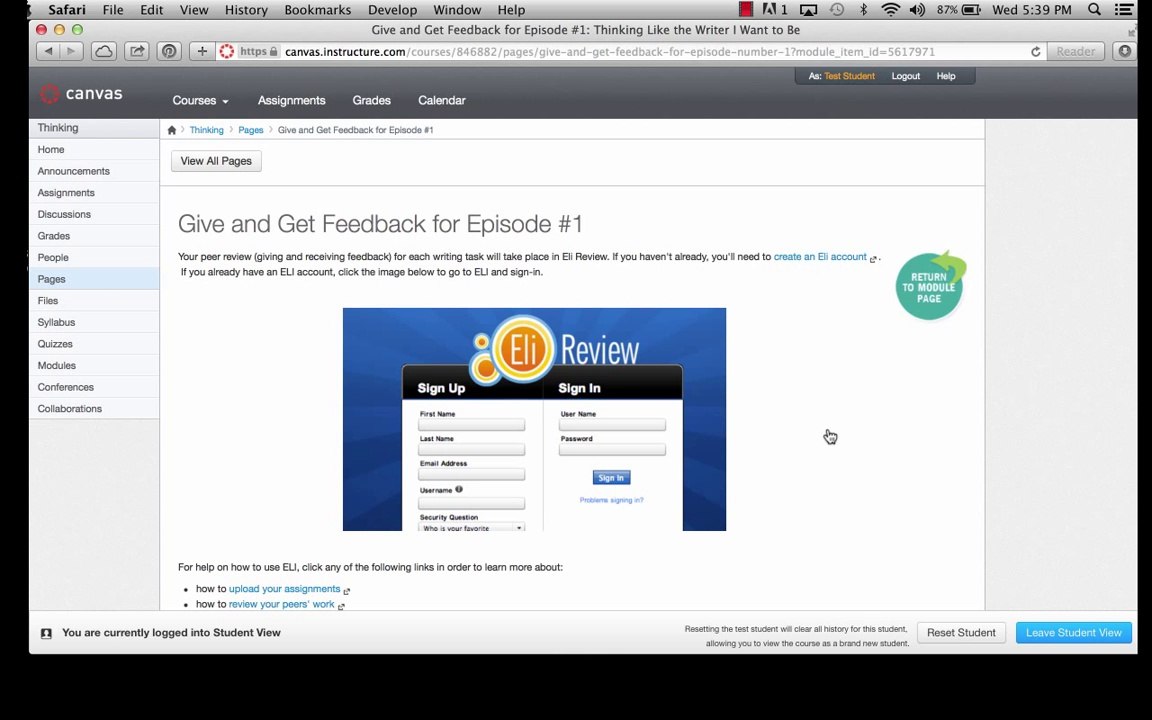Click the Safari address bar URL field

coord(632,51)
